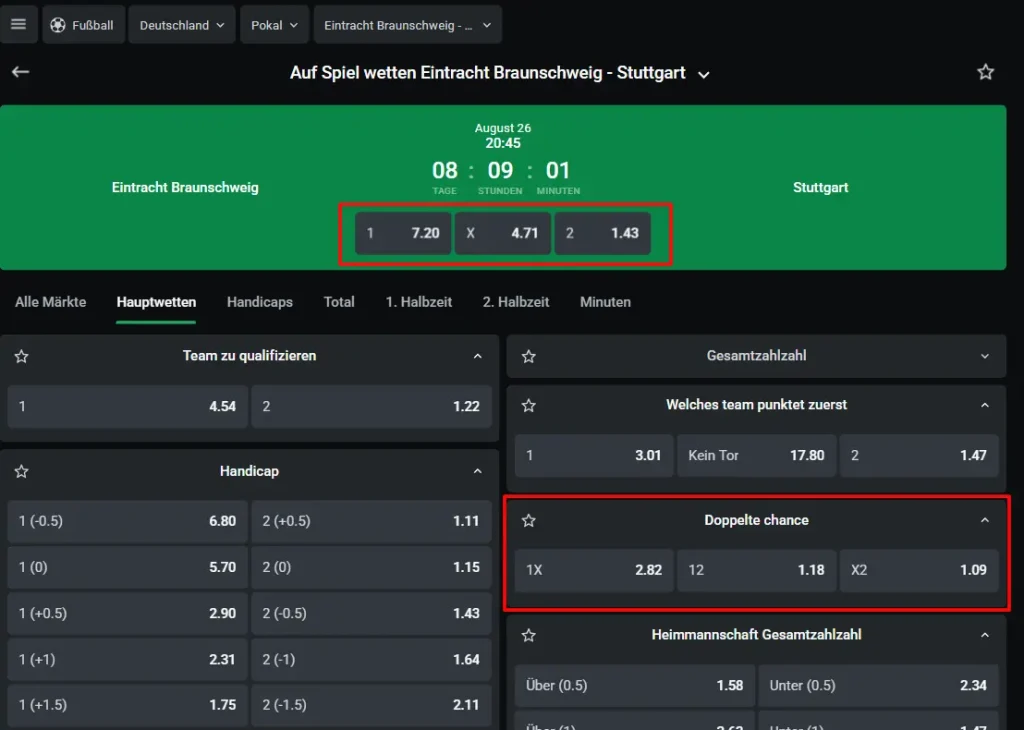Choose double chance 1X at 2.82
Screen dimensions: 1024x730
pos(594,570)
